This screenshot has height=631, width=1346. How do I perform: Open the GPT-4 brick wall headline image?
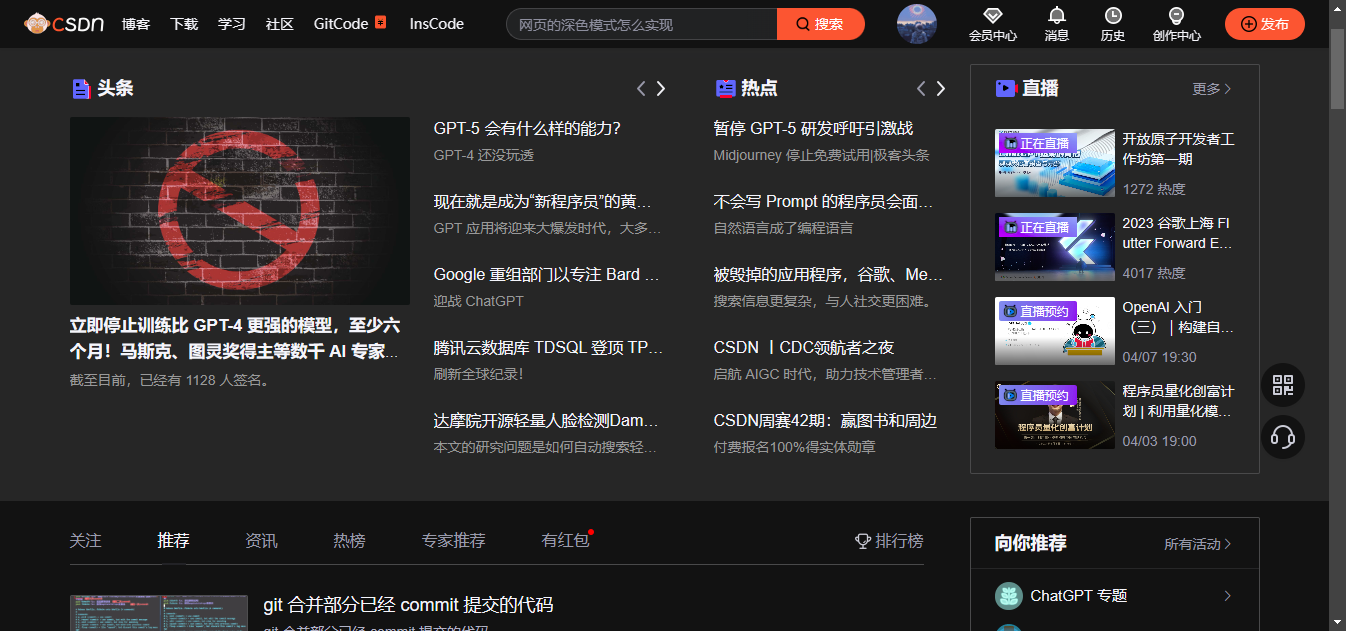(240, 211)
